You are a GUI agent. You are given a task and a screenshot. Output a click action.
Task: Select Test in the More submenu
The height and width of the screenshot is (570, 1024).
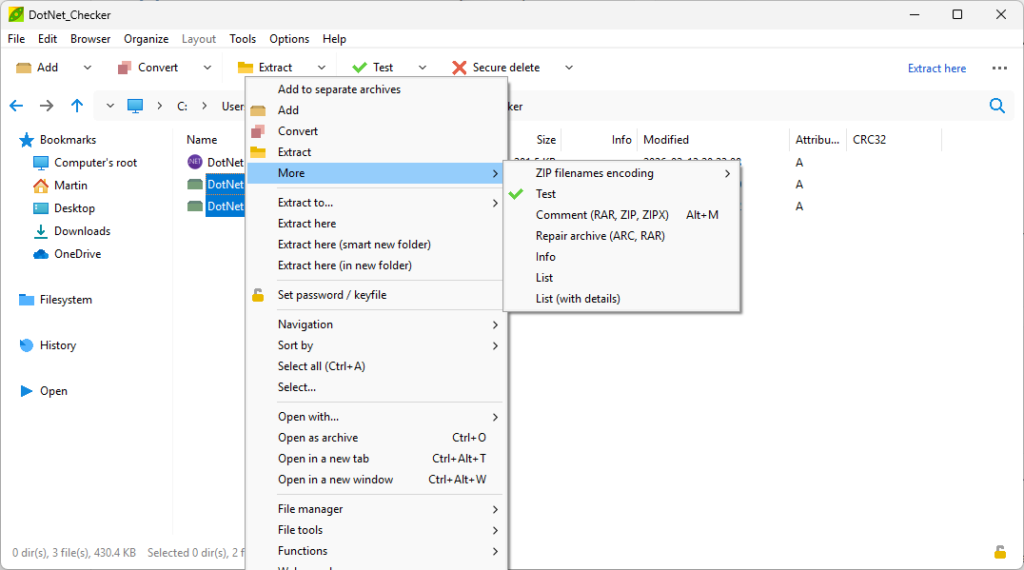coord(546,194)
